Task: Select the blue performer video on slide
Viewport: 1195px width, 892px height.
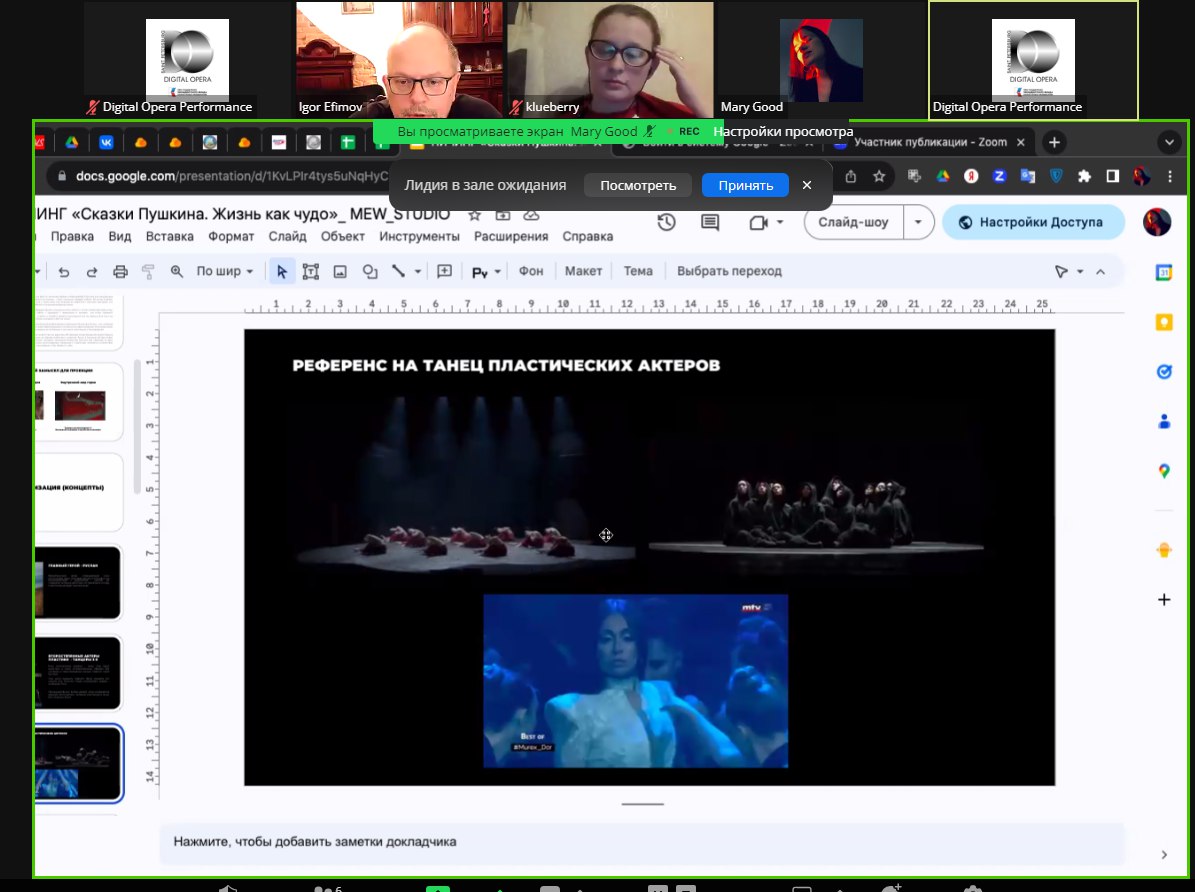Action: click(x=636, y=681)
